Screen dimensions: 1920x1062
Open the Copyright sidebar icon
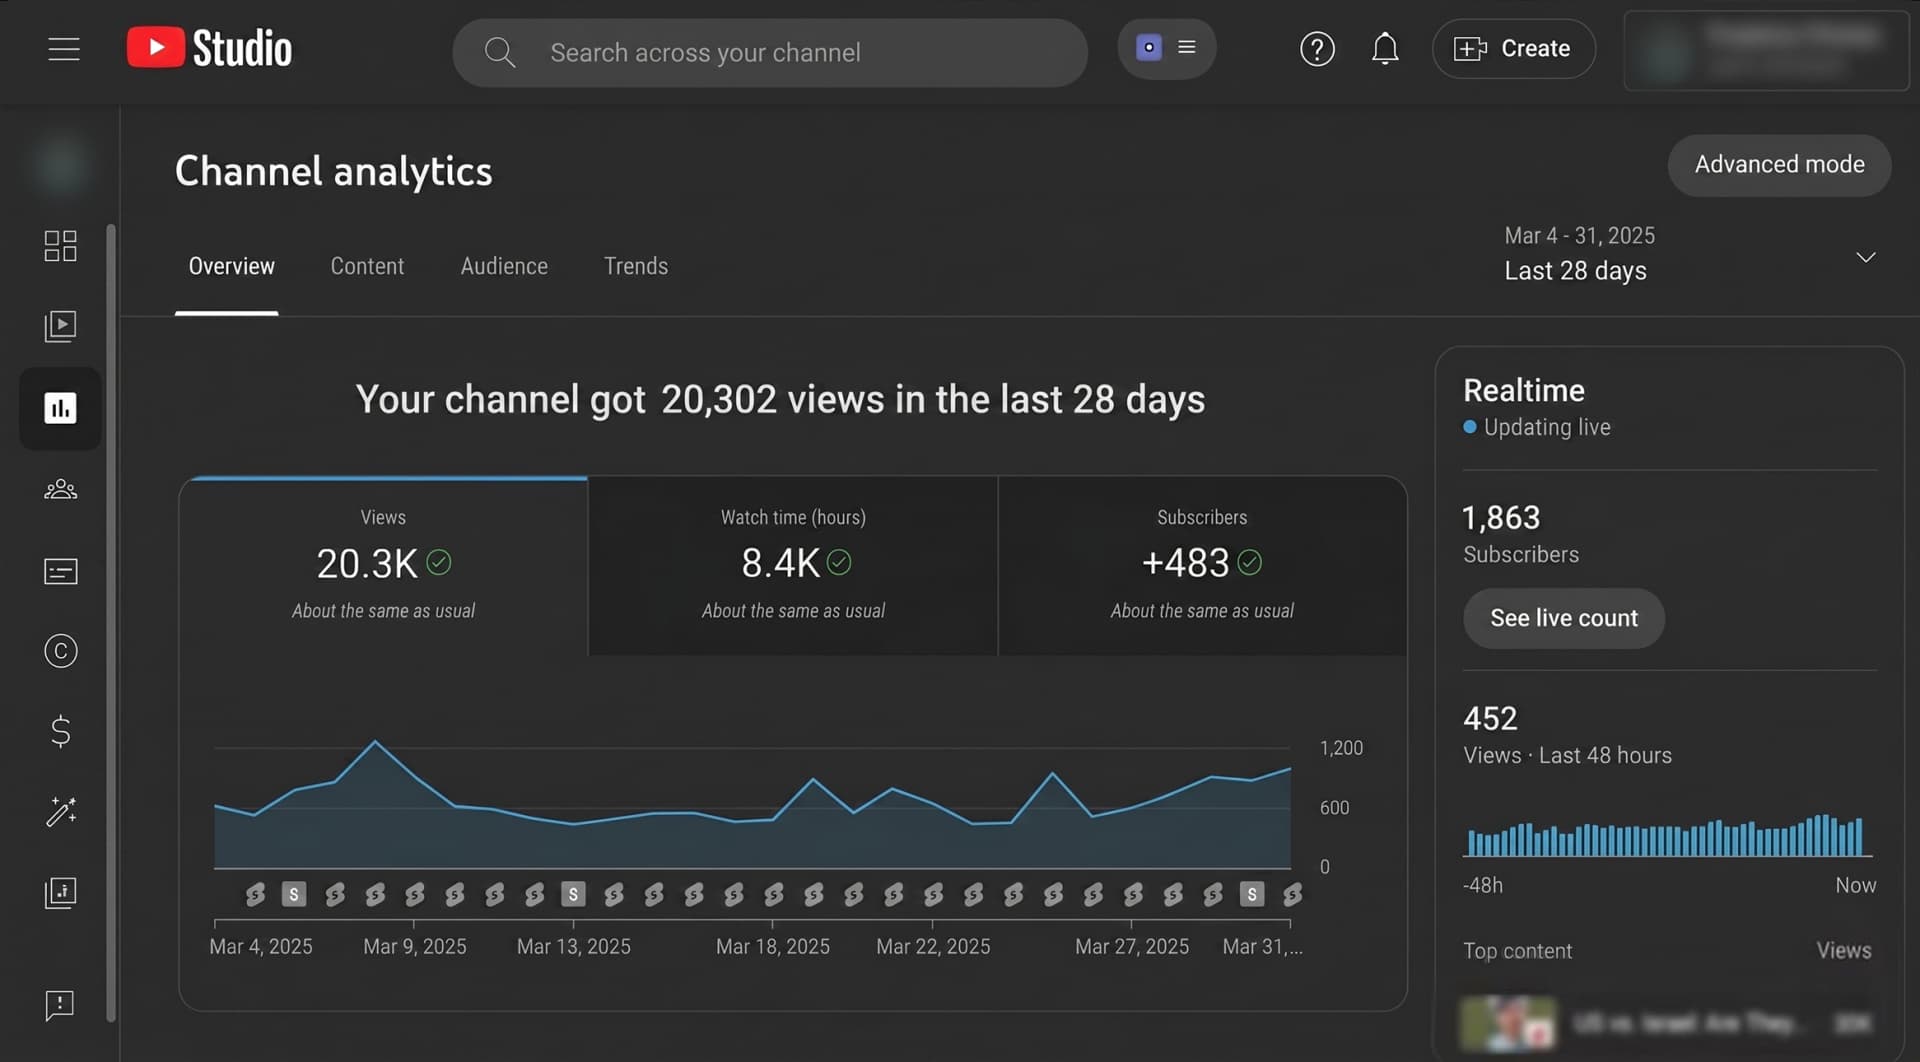60,651
